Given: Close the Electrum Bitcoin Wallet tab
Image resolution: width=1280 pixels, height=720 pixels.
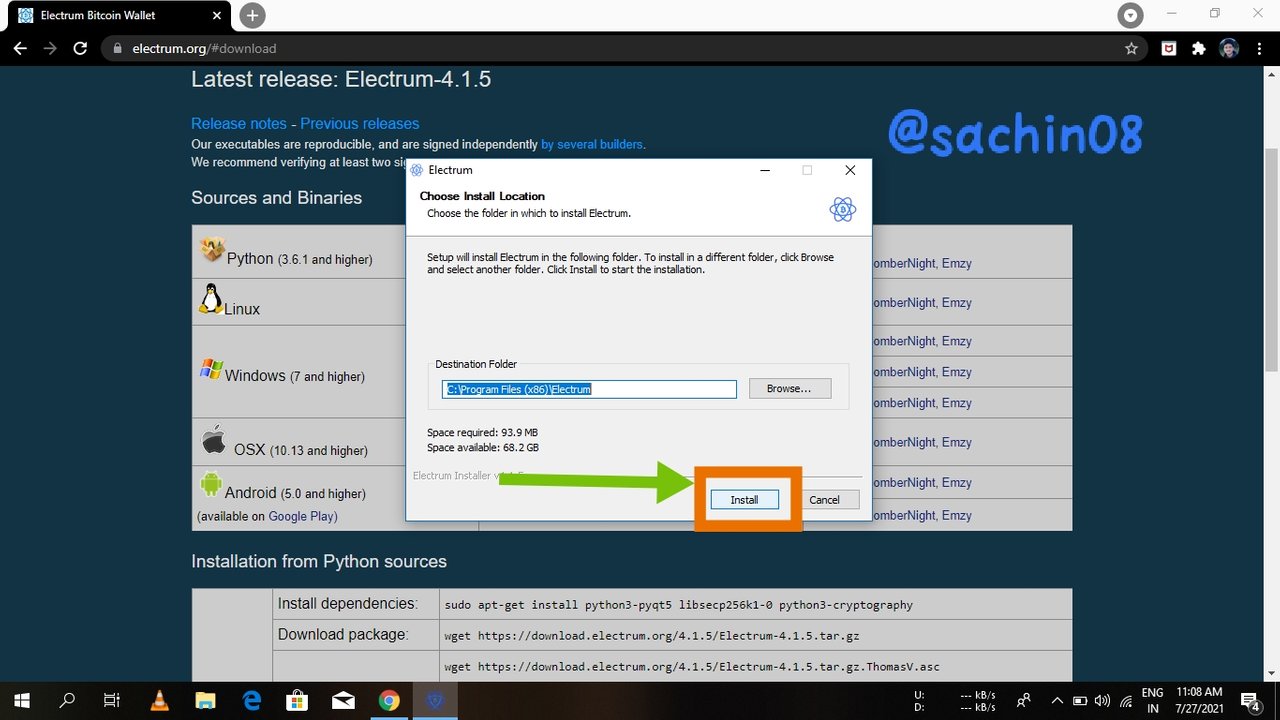Looking at the screenshot, I should [218, 15].
